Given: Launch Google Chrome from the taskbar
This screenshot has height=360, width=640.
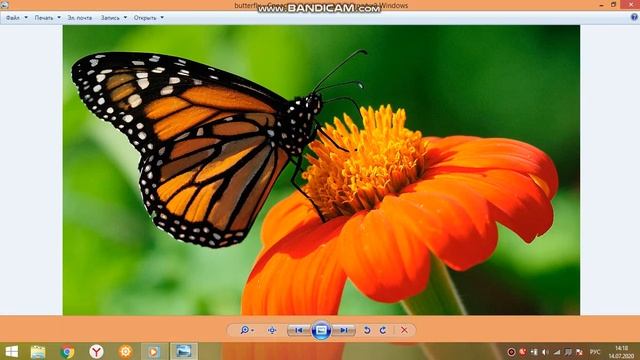Looking at the screenshot, I should coord(68,351).
